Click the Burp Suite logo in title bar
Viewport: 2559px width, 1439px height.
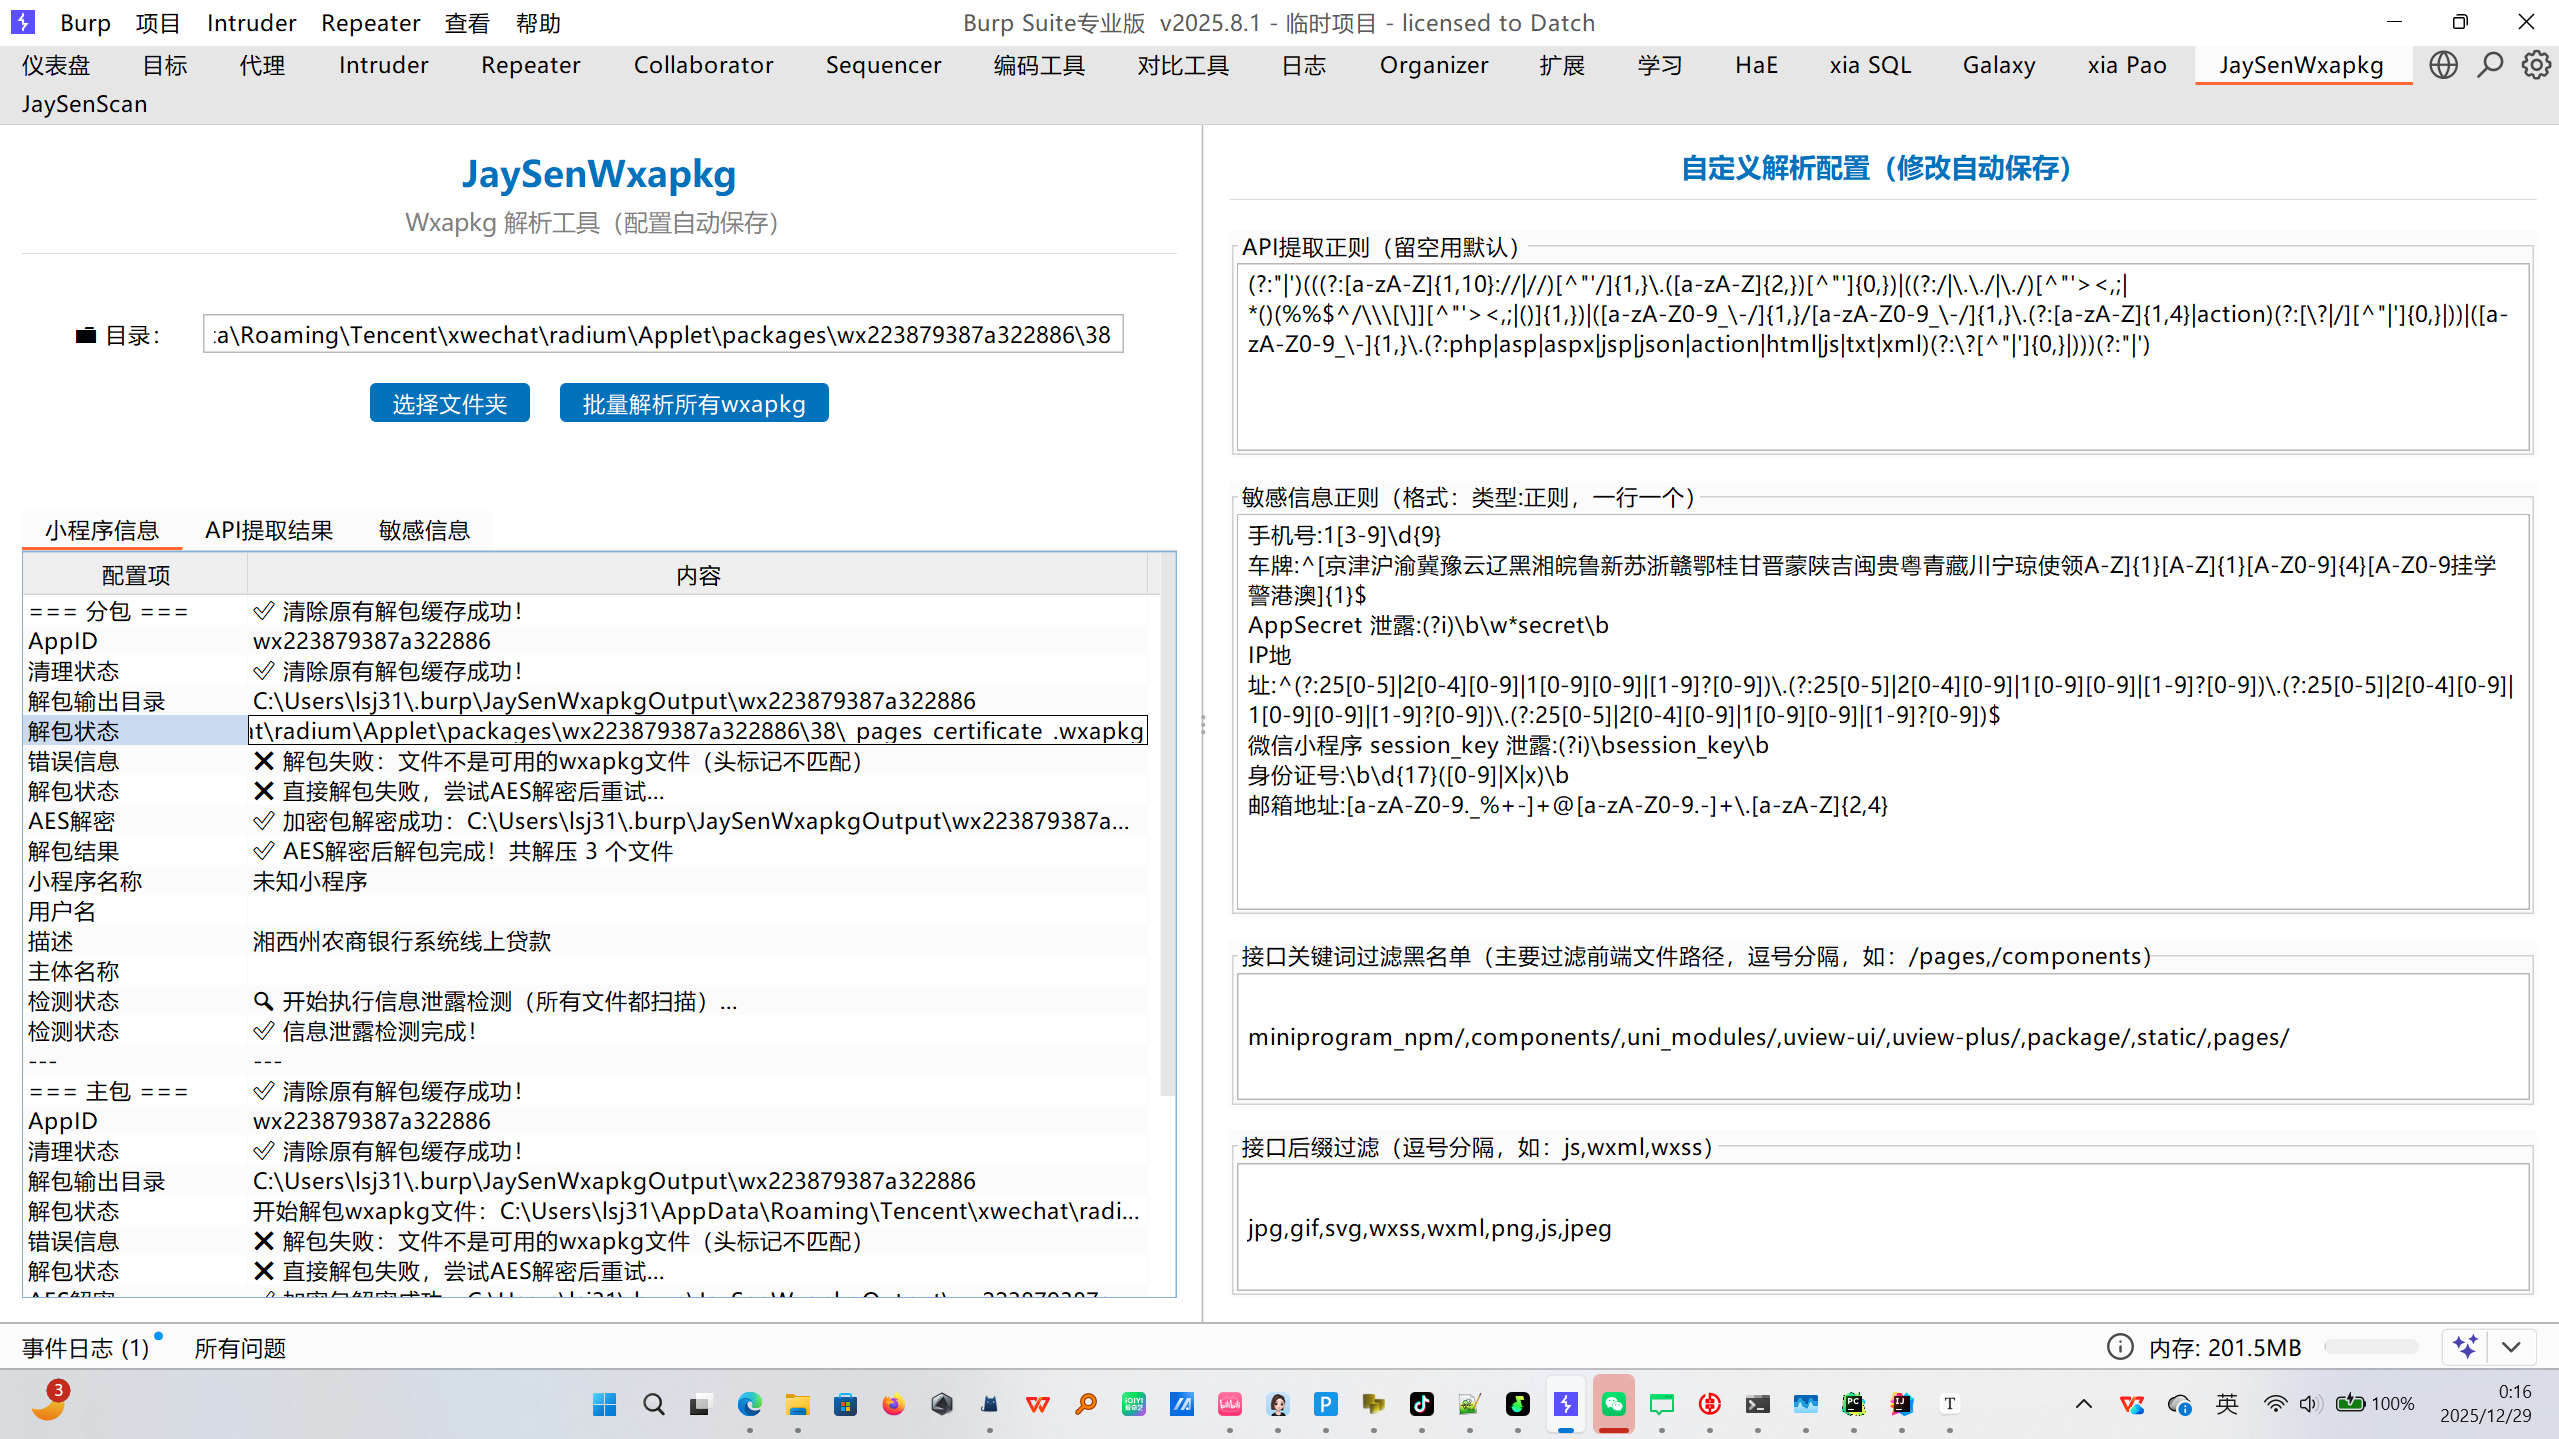click(22, 22)
